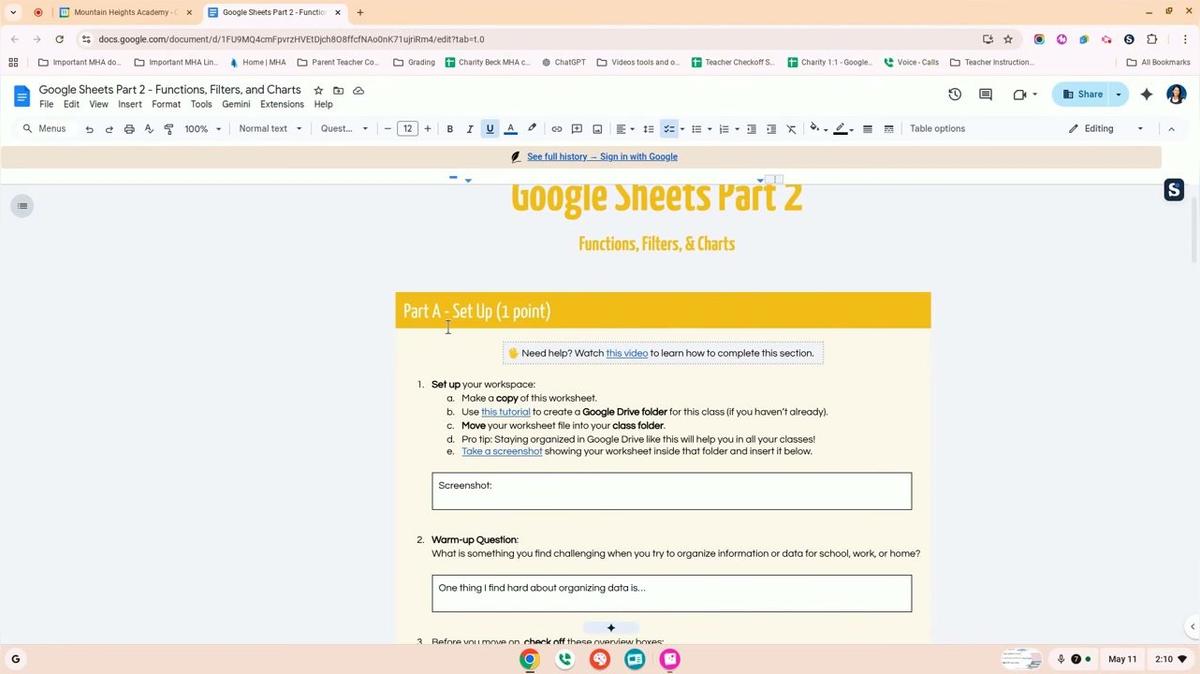Open the Editing mode dropdown
Viewport: 1200px width, 674px height.
[x=1106, y=129]
